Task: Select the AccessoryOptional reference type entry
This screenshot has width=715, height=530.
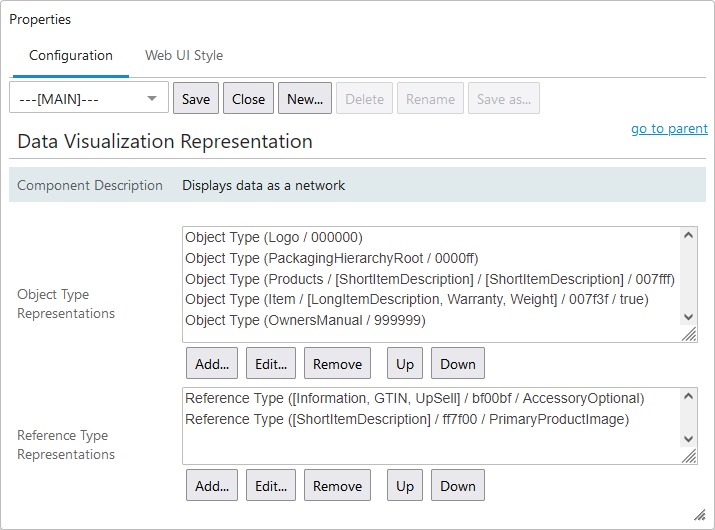Action: coord(414,399)
